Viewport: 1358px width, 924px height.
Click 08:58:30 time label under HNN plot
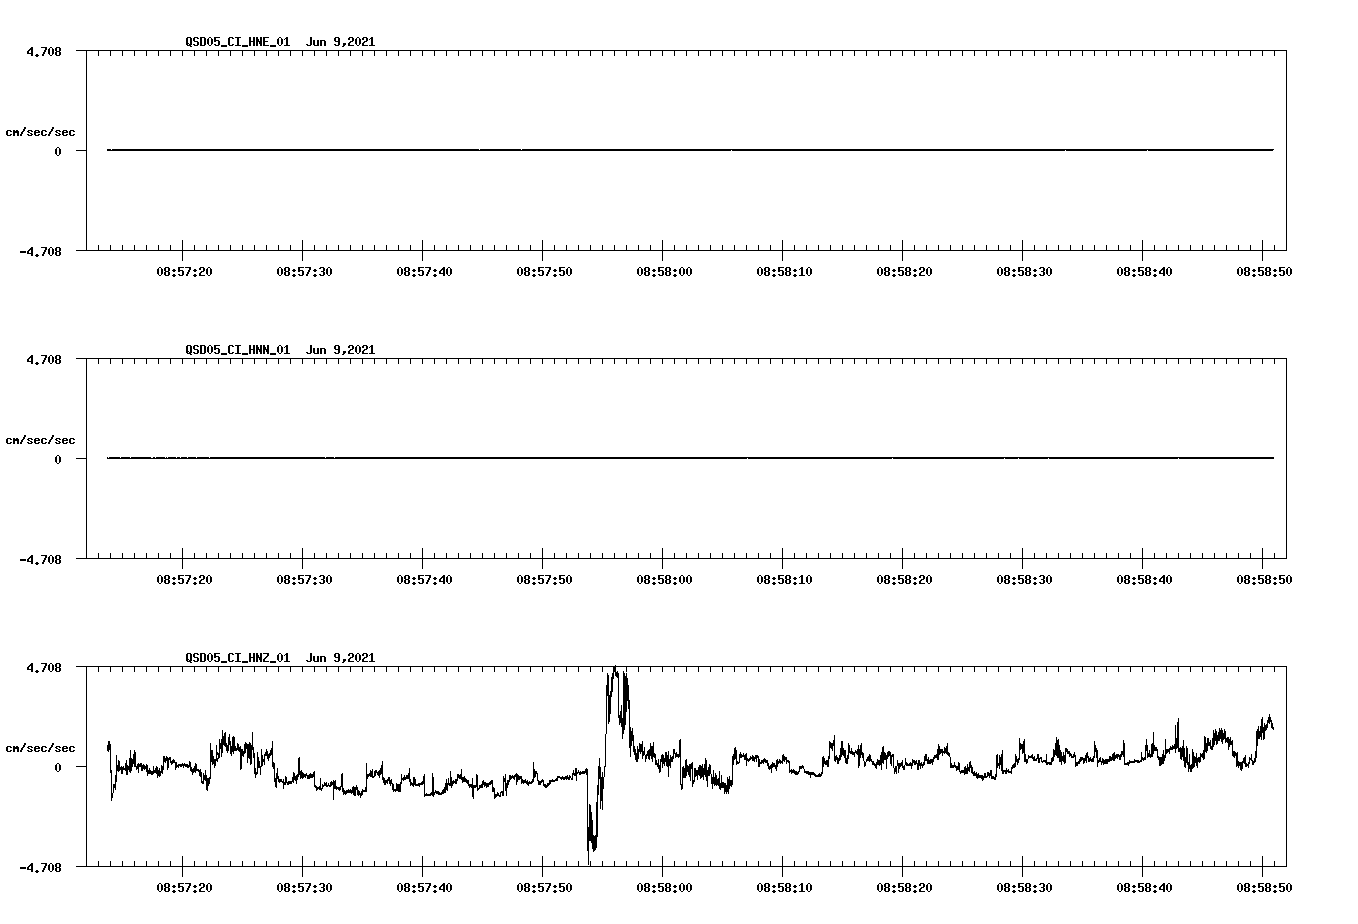pyautogui.click(x=1024, y=579)
